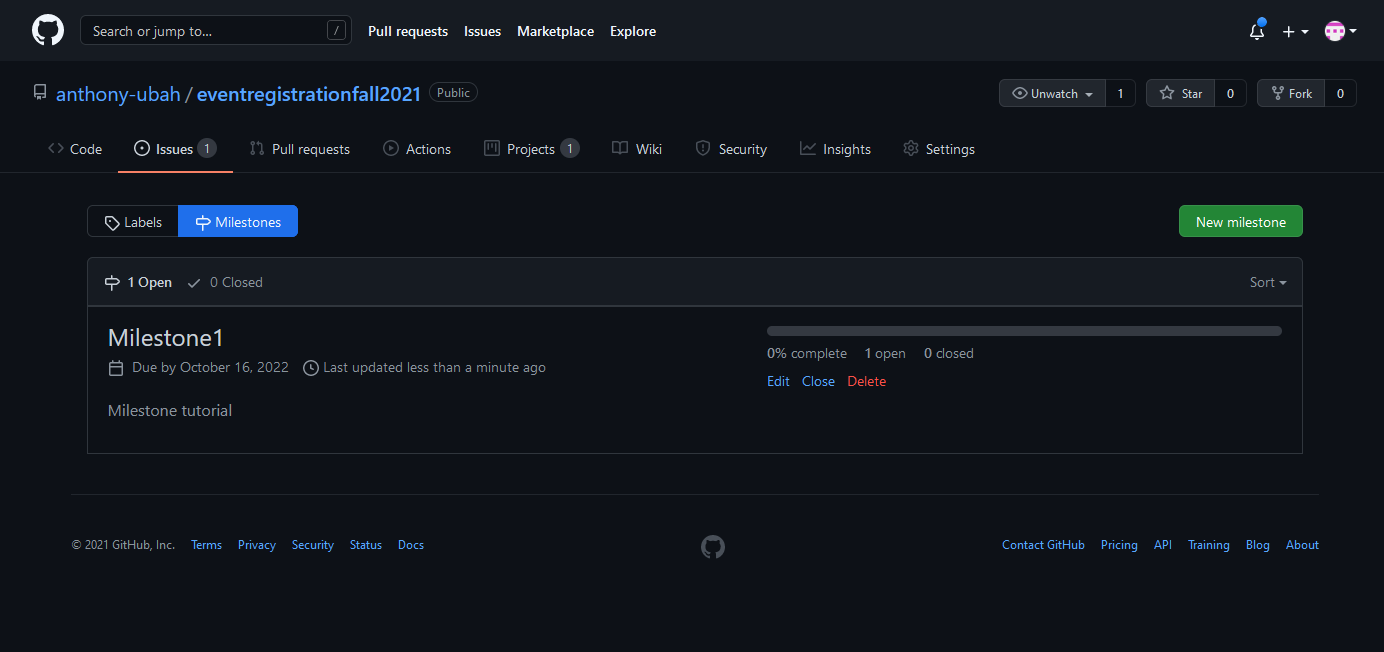Expand the Sort dropdown
1384x652 pixels.
[1267, 282]
